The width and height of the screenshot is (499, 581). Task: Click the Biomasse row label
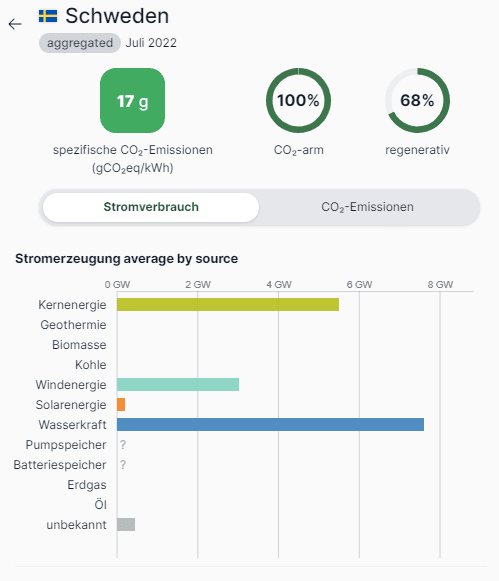(x=79, y=345)
